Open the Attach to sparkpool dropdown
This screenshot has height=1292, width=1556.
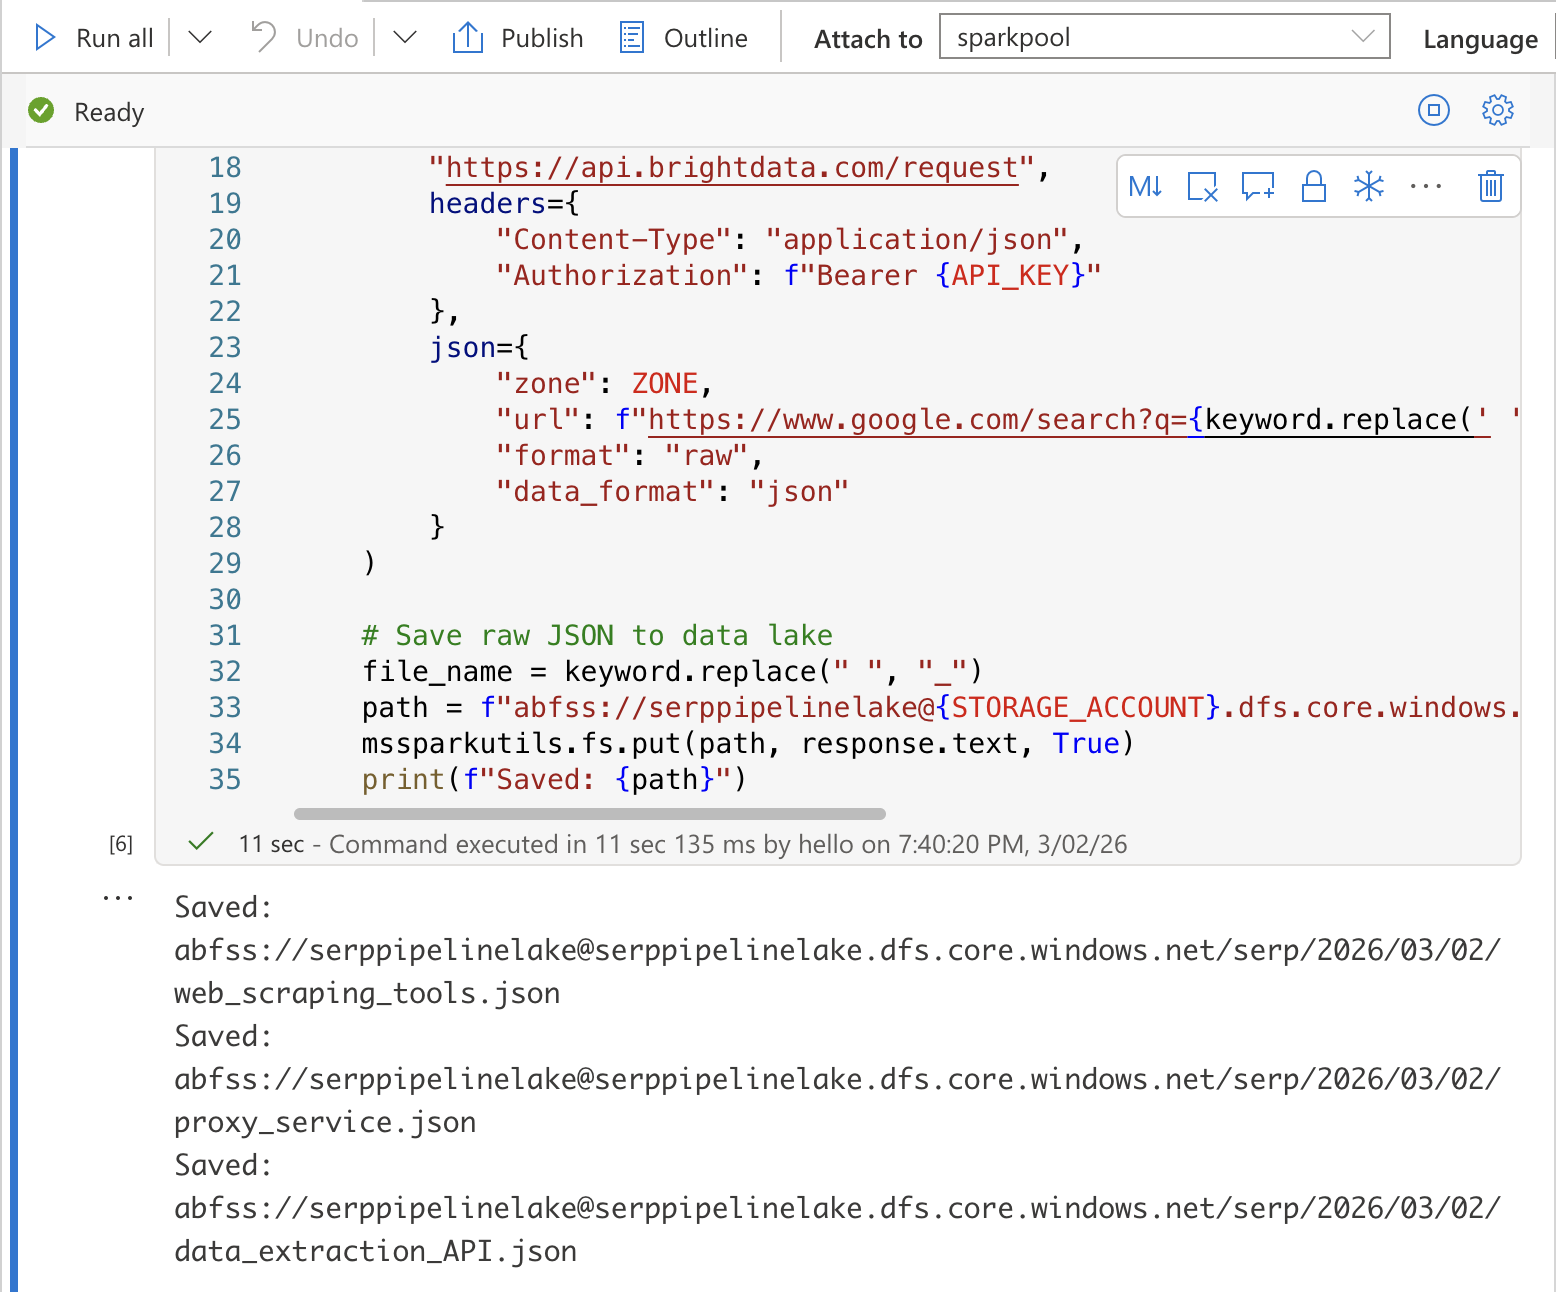tap(1164, 37)
